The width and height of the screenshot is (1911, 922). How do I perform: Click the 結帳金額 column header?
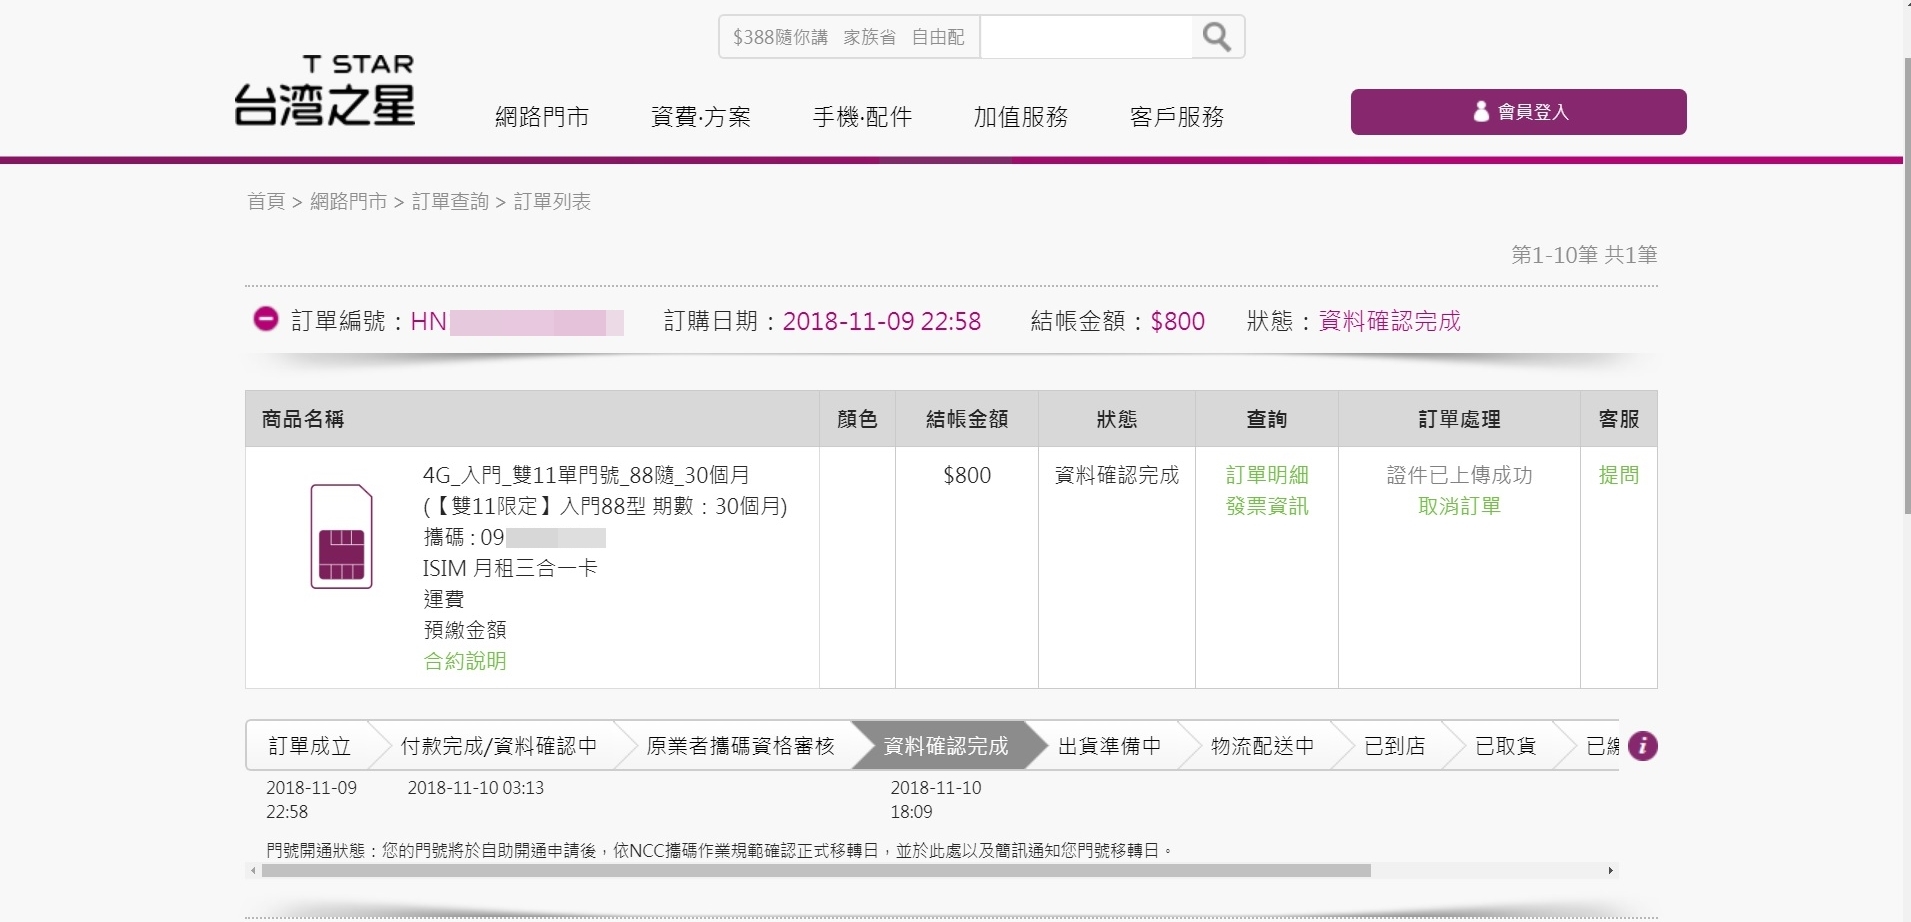[967, 419]
